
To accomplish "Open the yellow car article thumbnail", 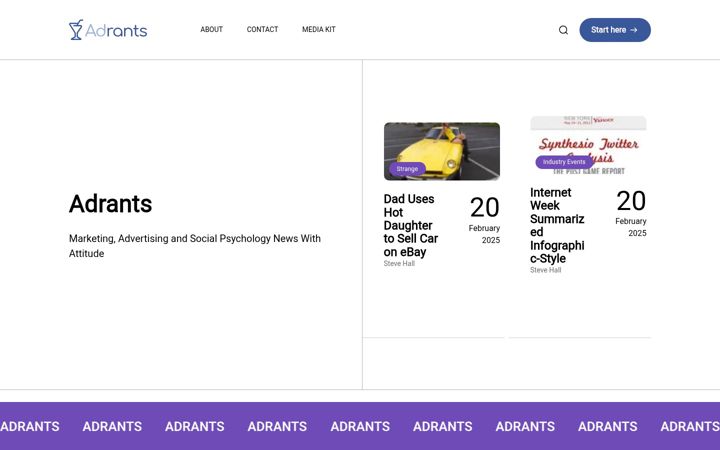I will pos(442,151).
